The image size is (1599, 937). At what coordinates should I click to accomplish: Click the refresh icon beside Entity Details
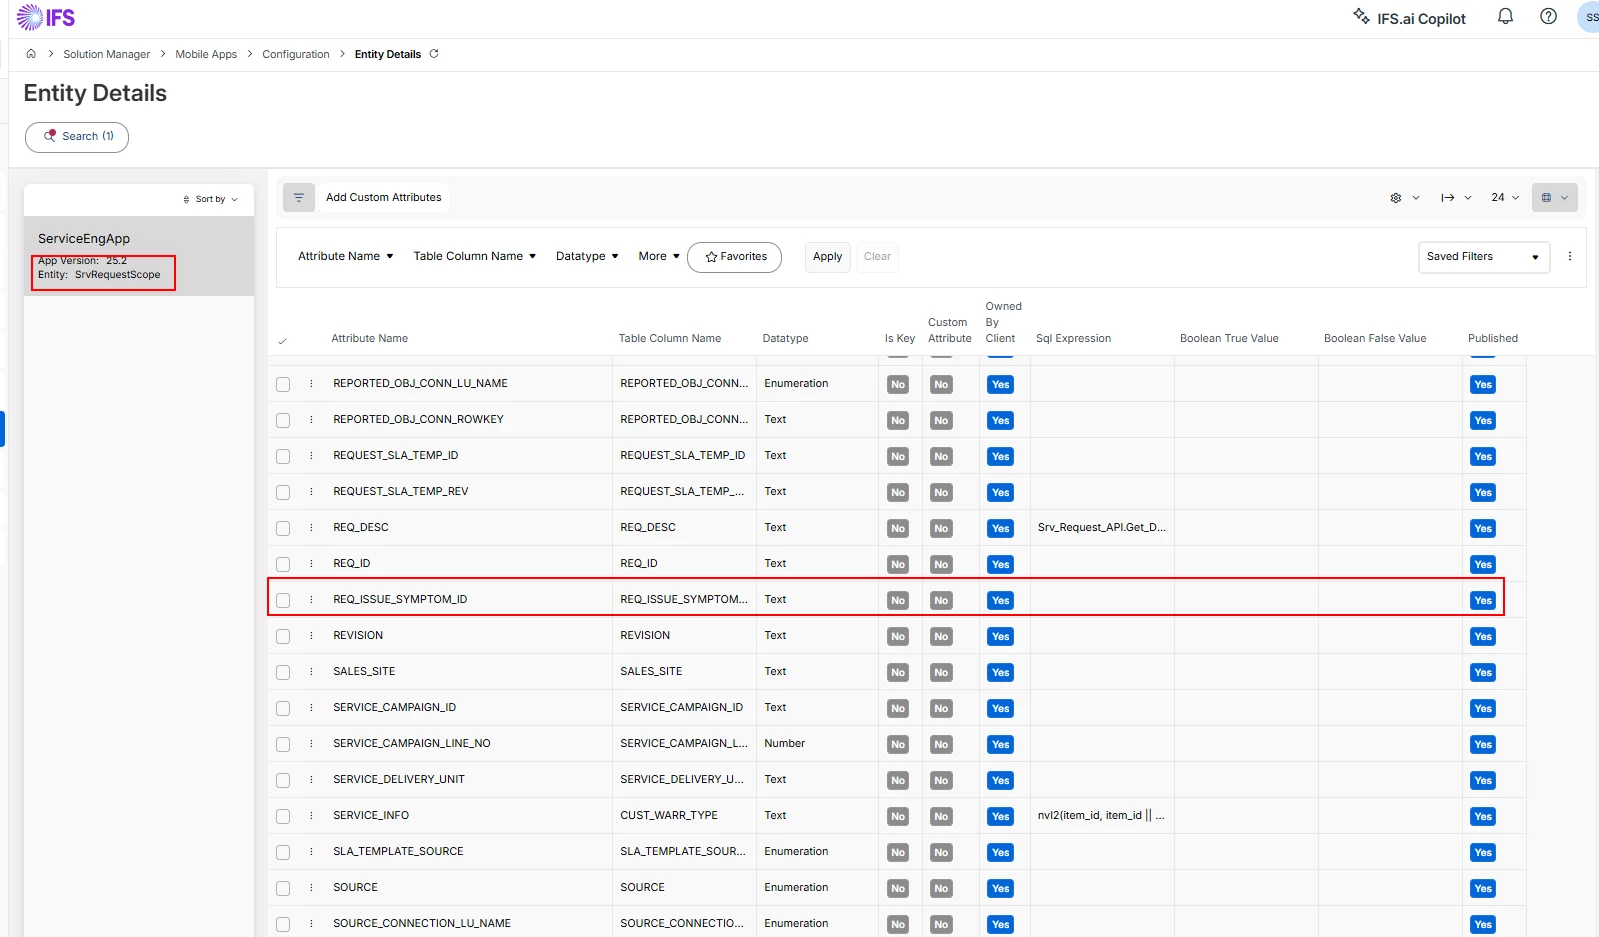(434, 54)
